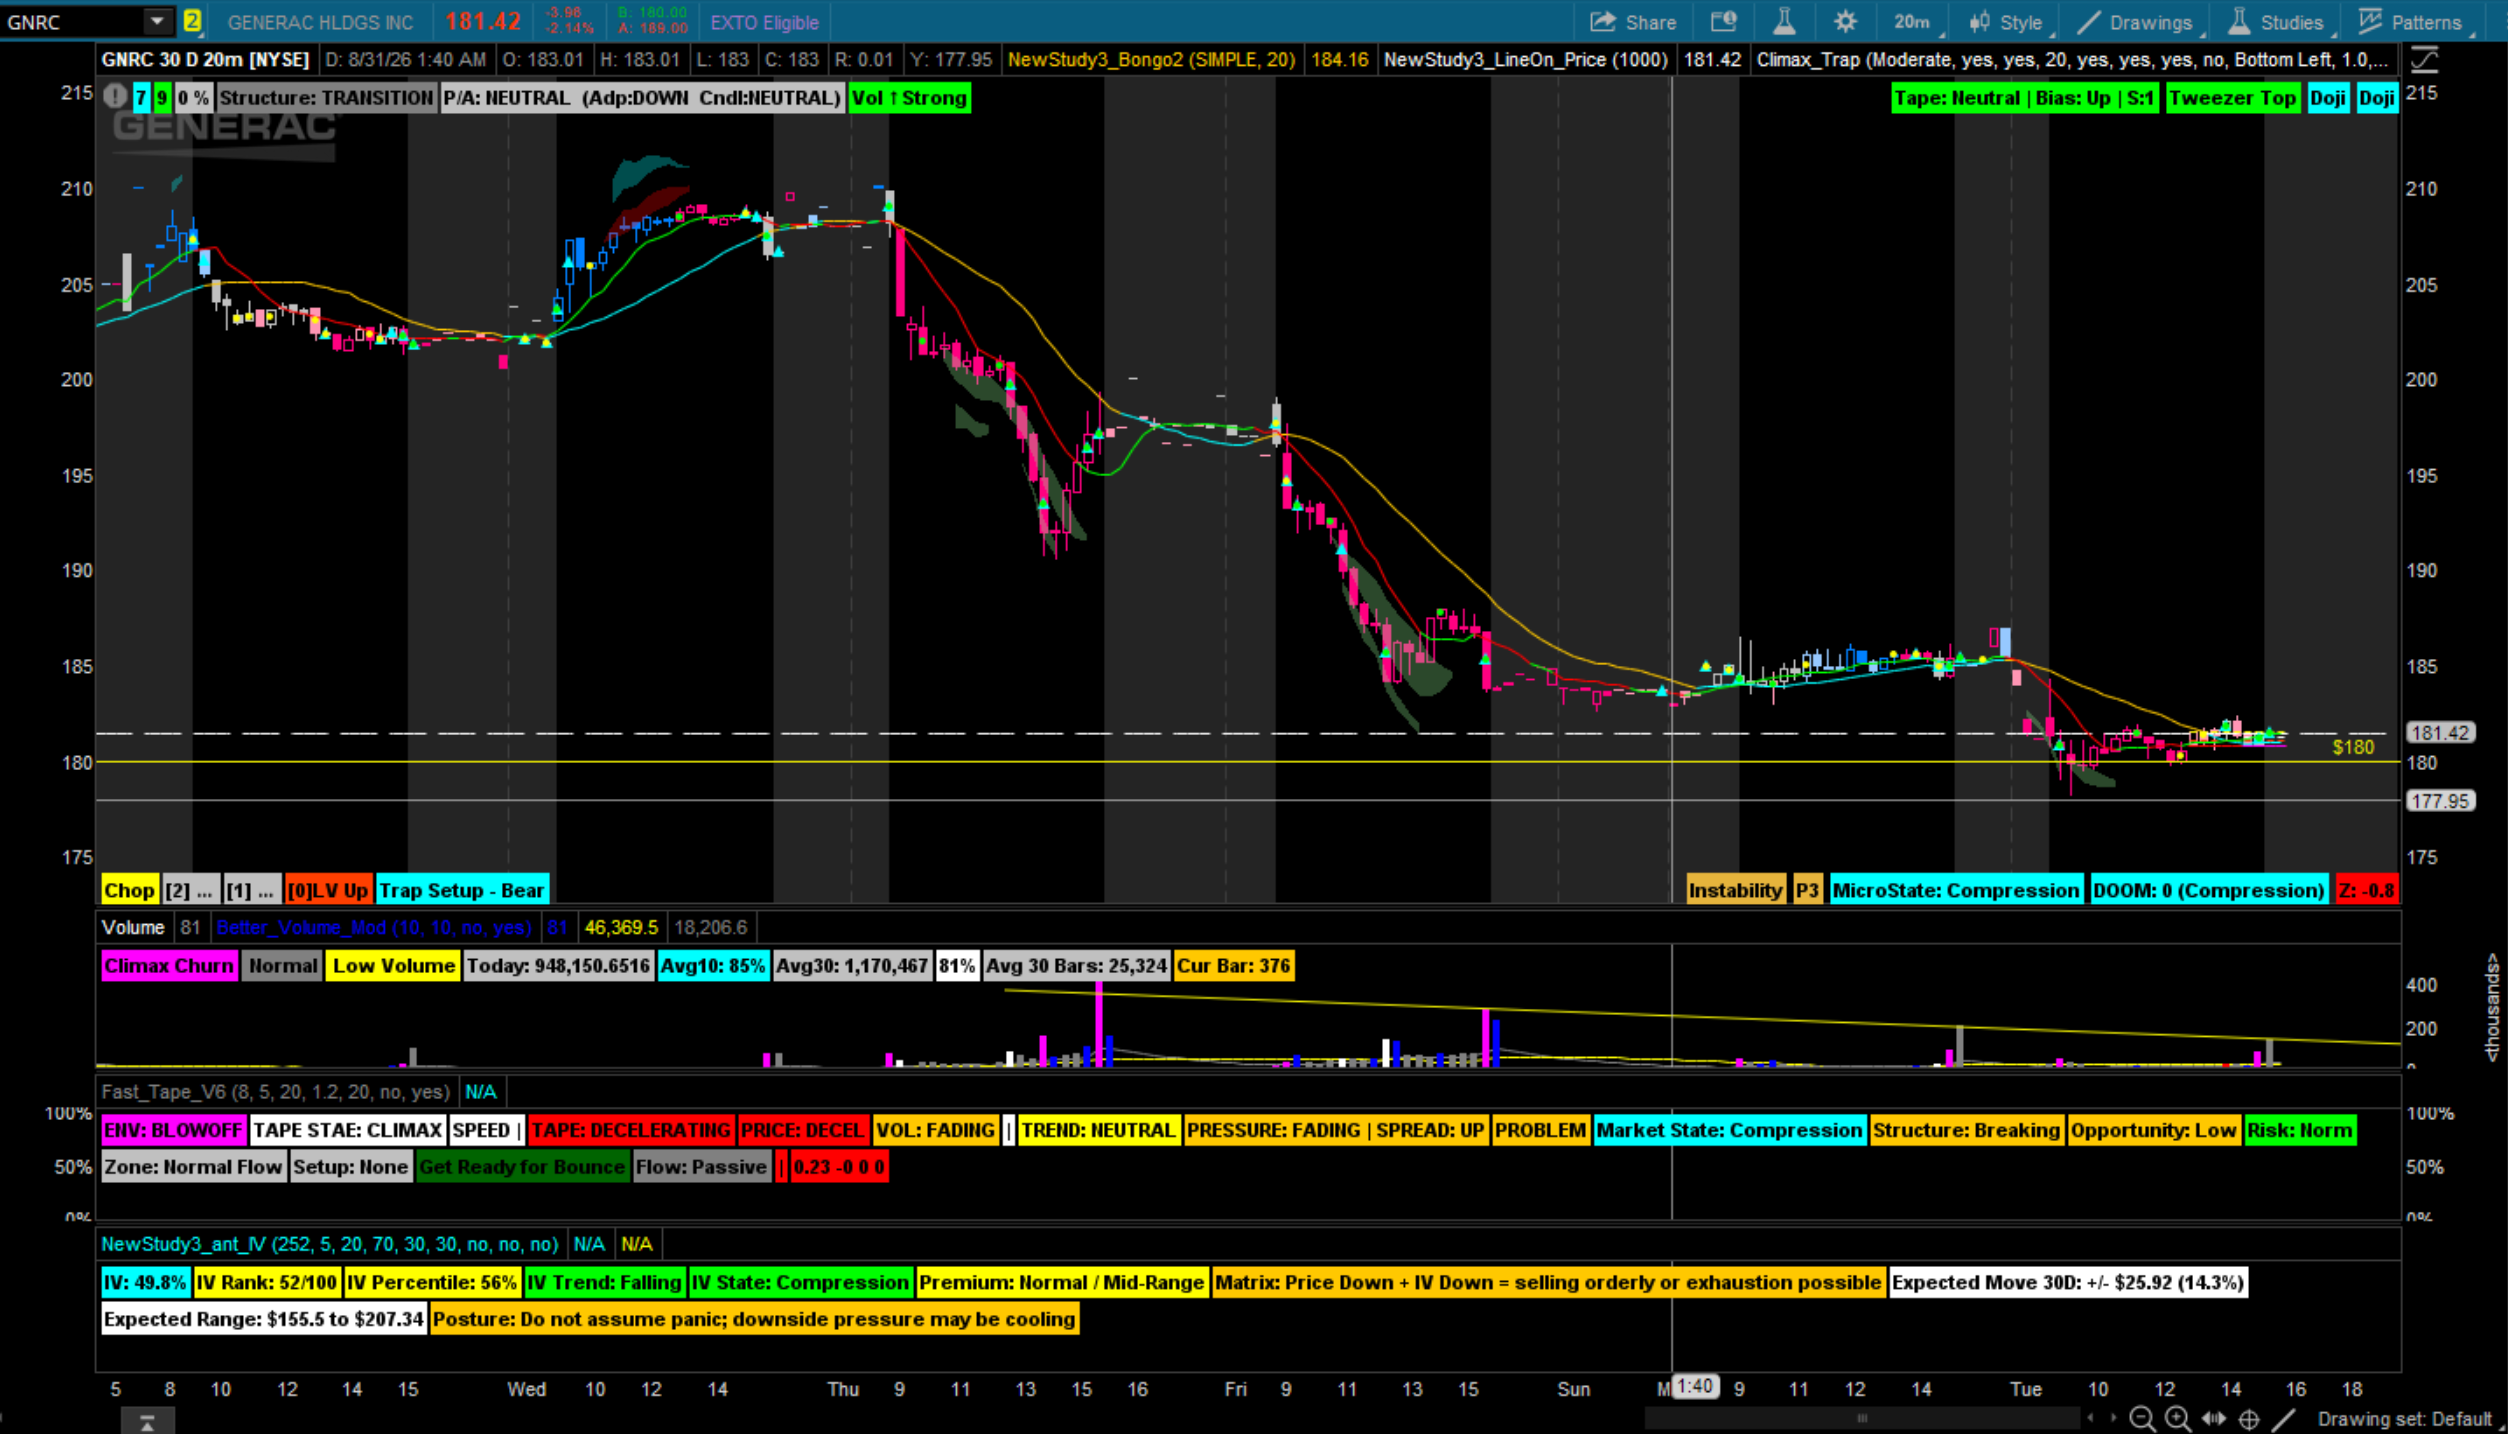Click the chart horizontal scrollbar handle
This screenshot has width=2508, height=1434.
pyautogui.click(x=1862, y=1418)
